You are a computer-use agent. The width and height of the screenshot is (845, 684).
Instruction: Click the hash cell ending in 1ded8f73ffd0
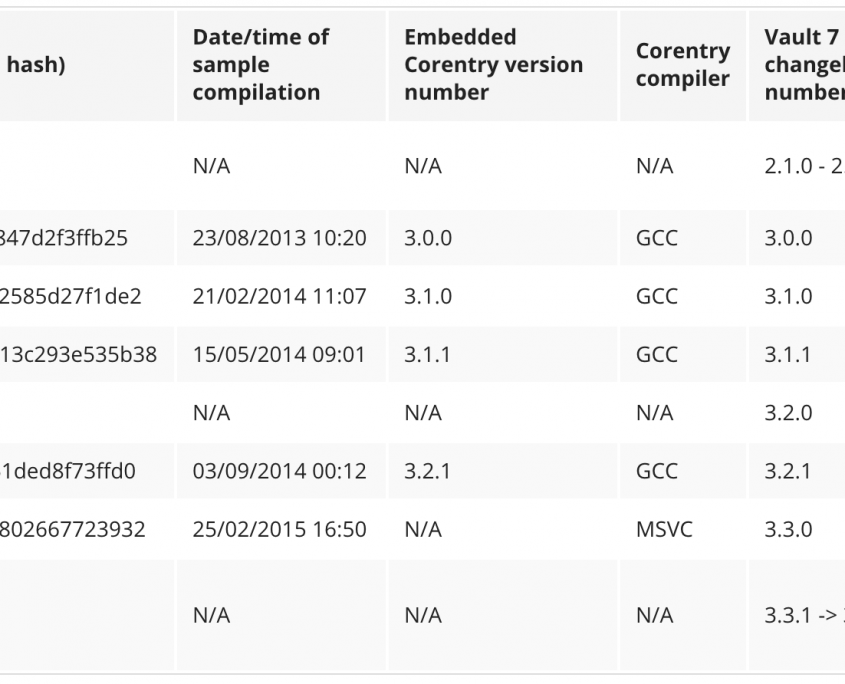click(x=68, y=471)
